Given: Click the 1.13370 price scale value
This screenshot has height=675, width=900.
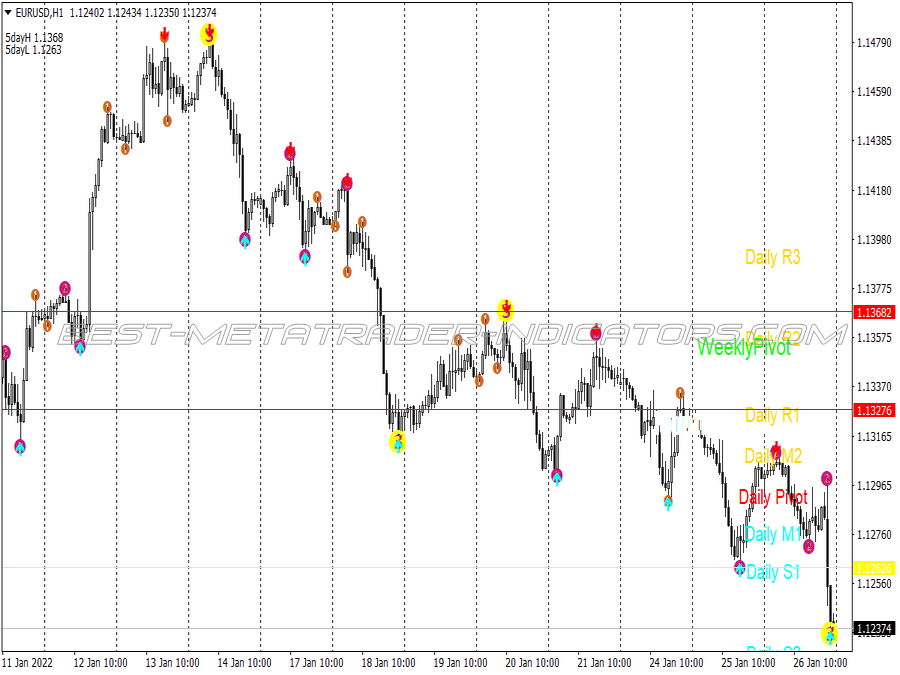Looking at the screenshot, I should (x=874, y=387).
